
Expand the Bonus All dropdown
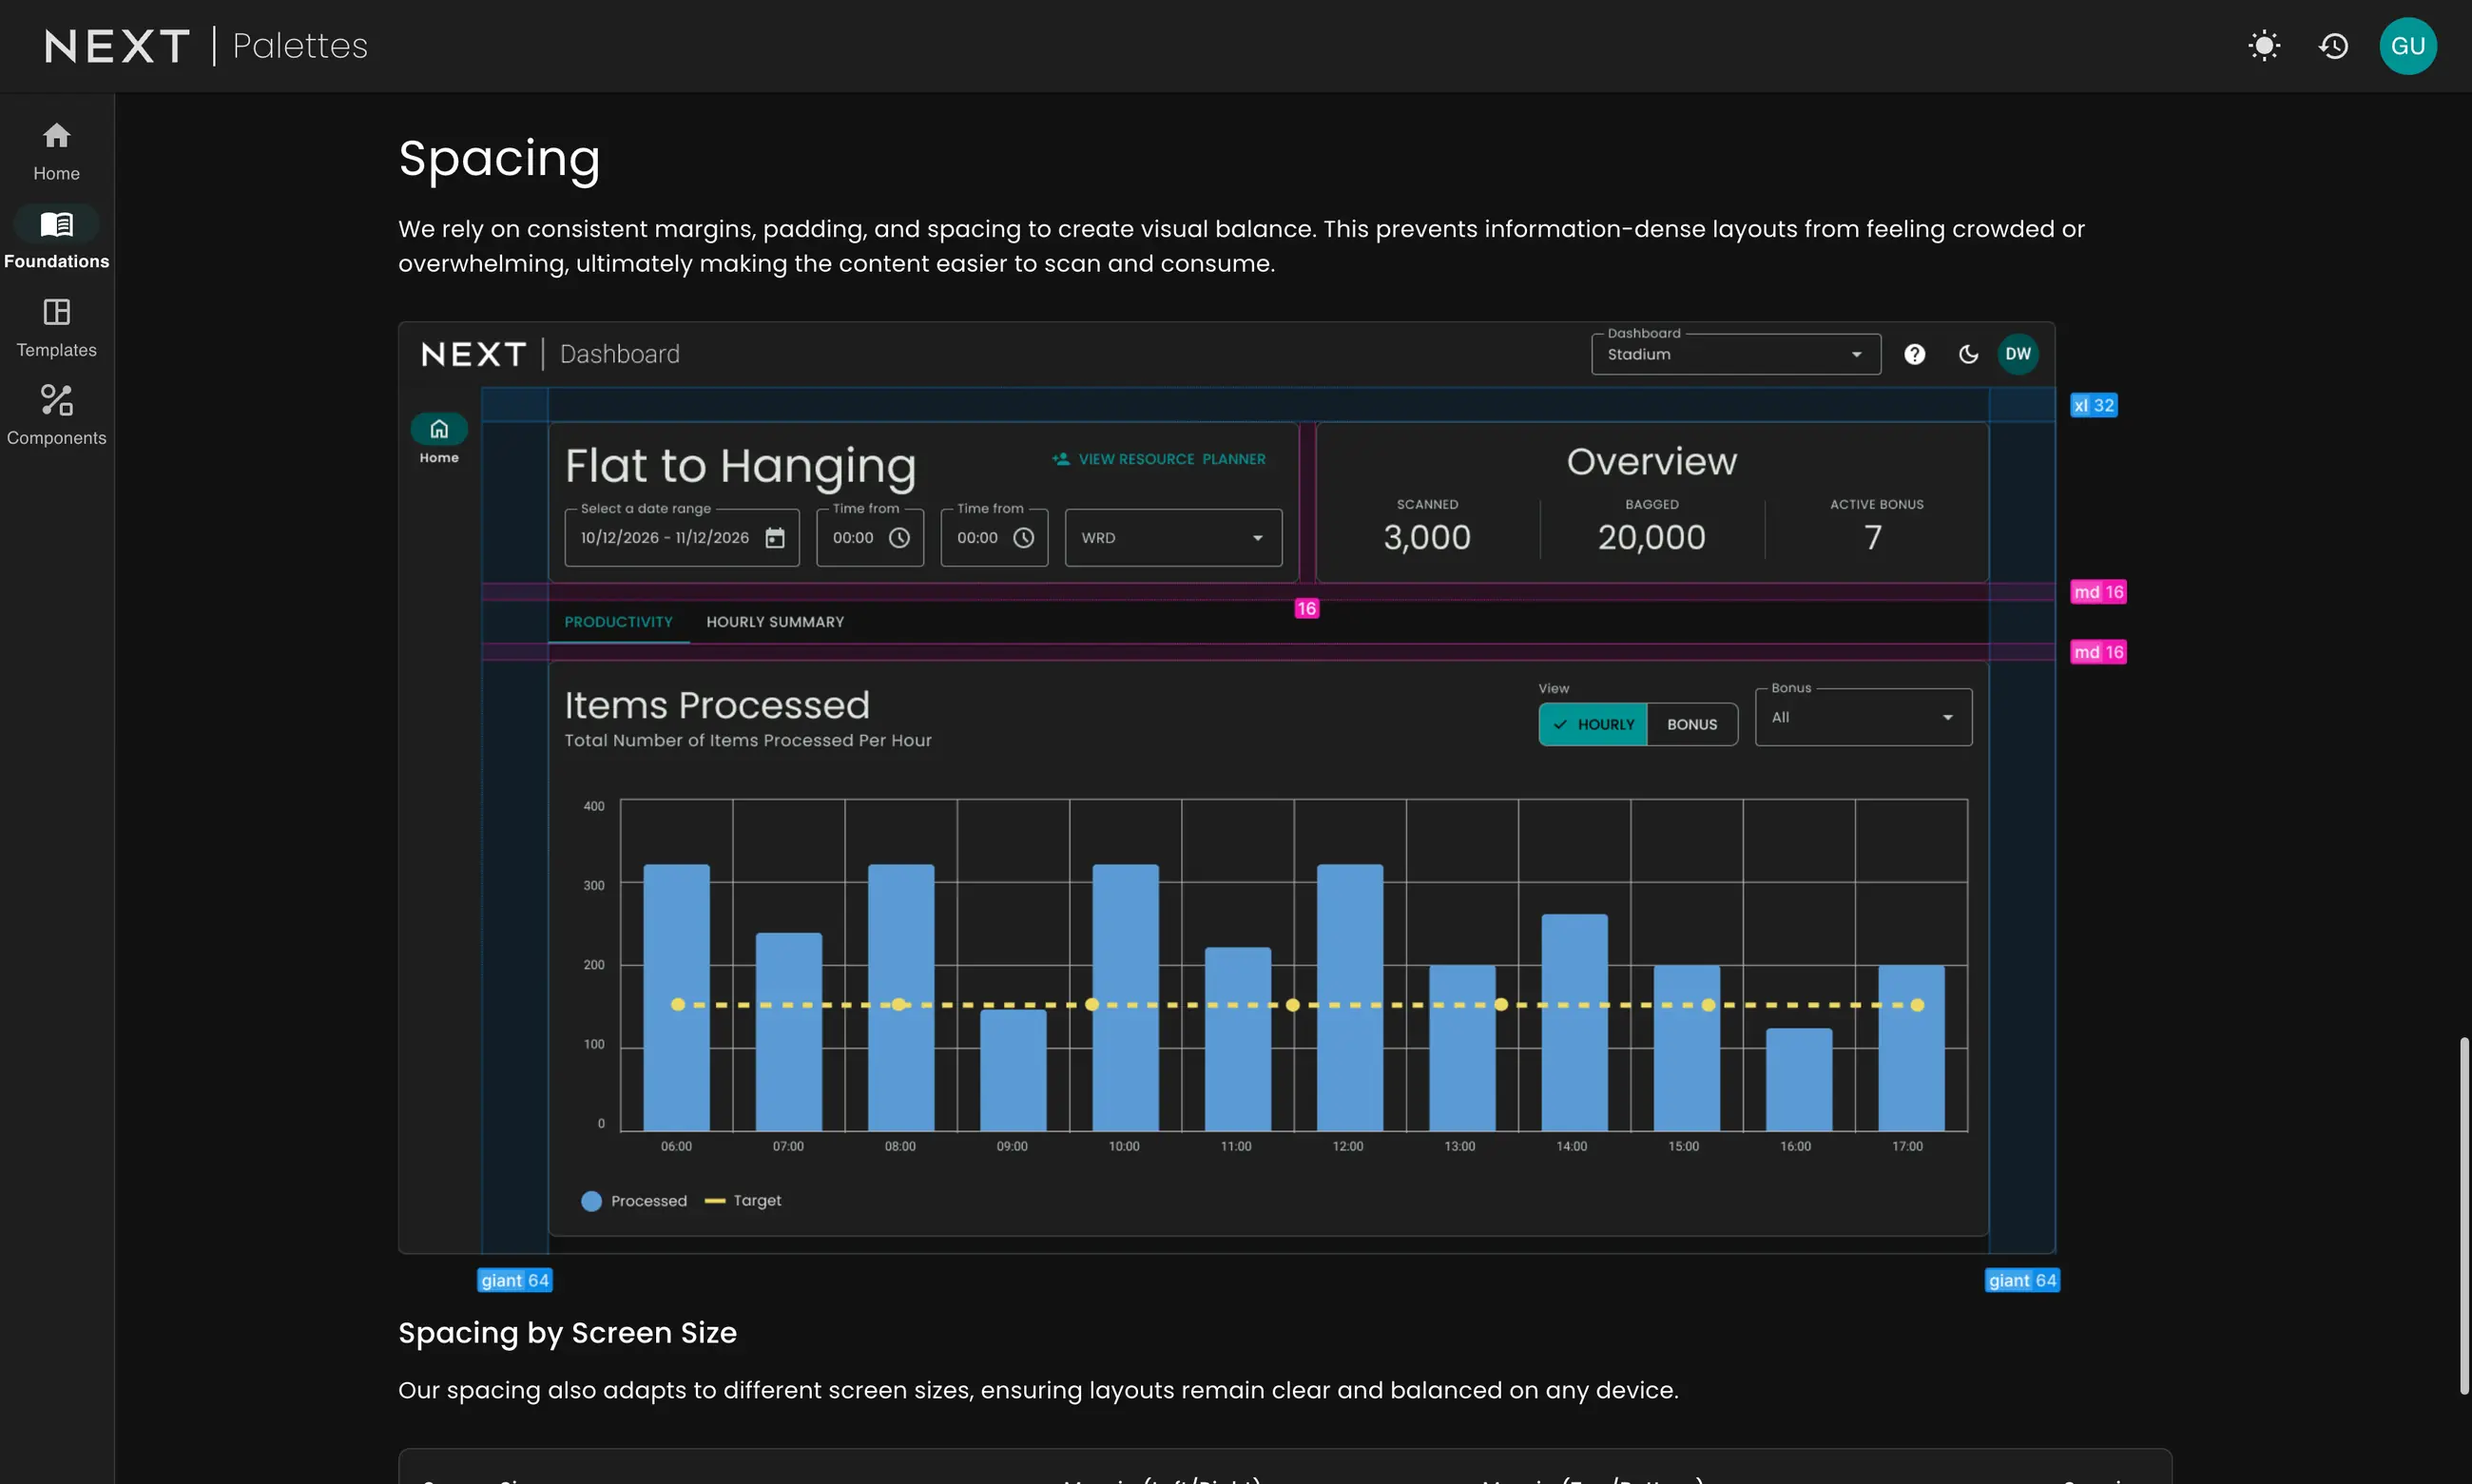(1864, 717)
